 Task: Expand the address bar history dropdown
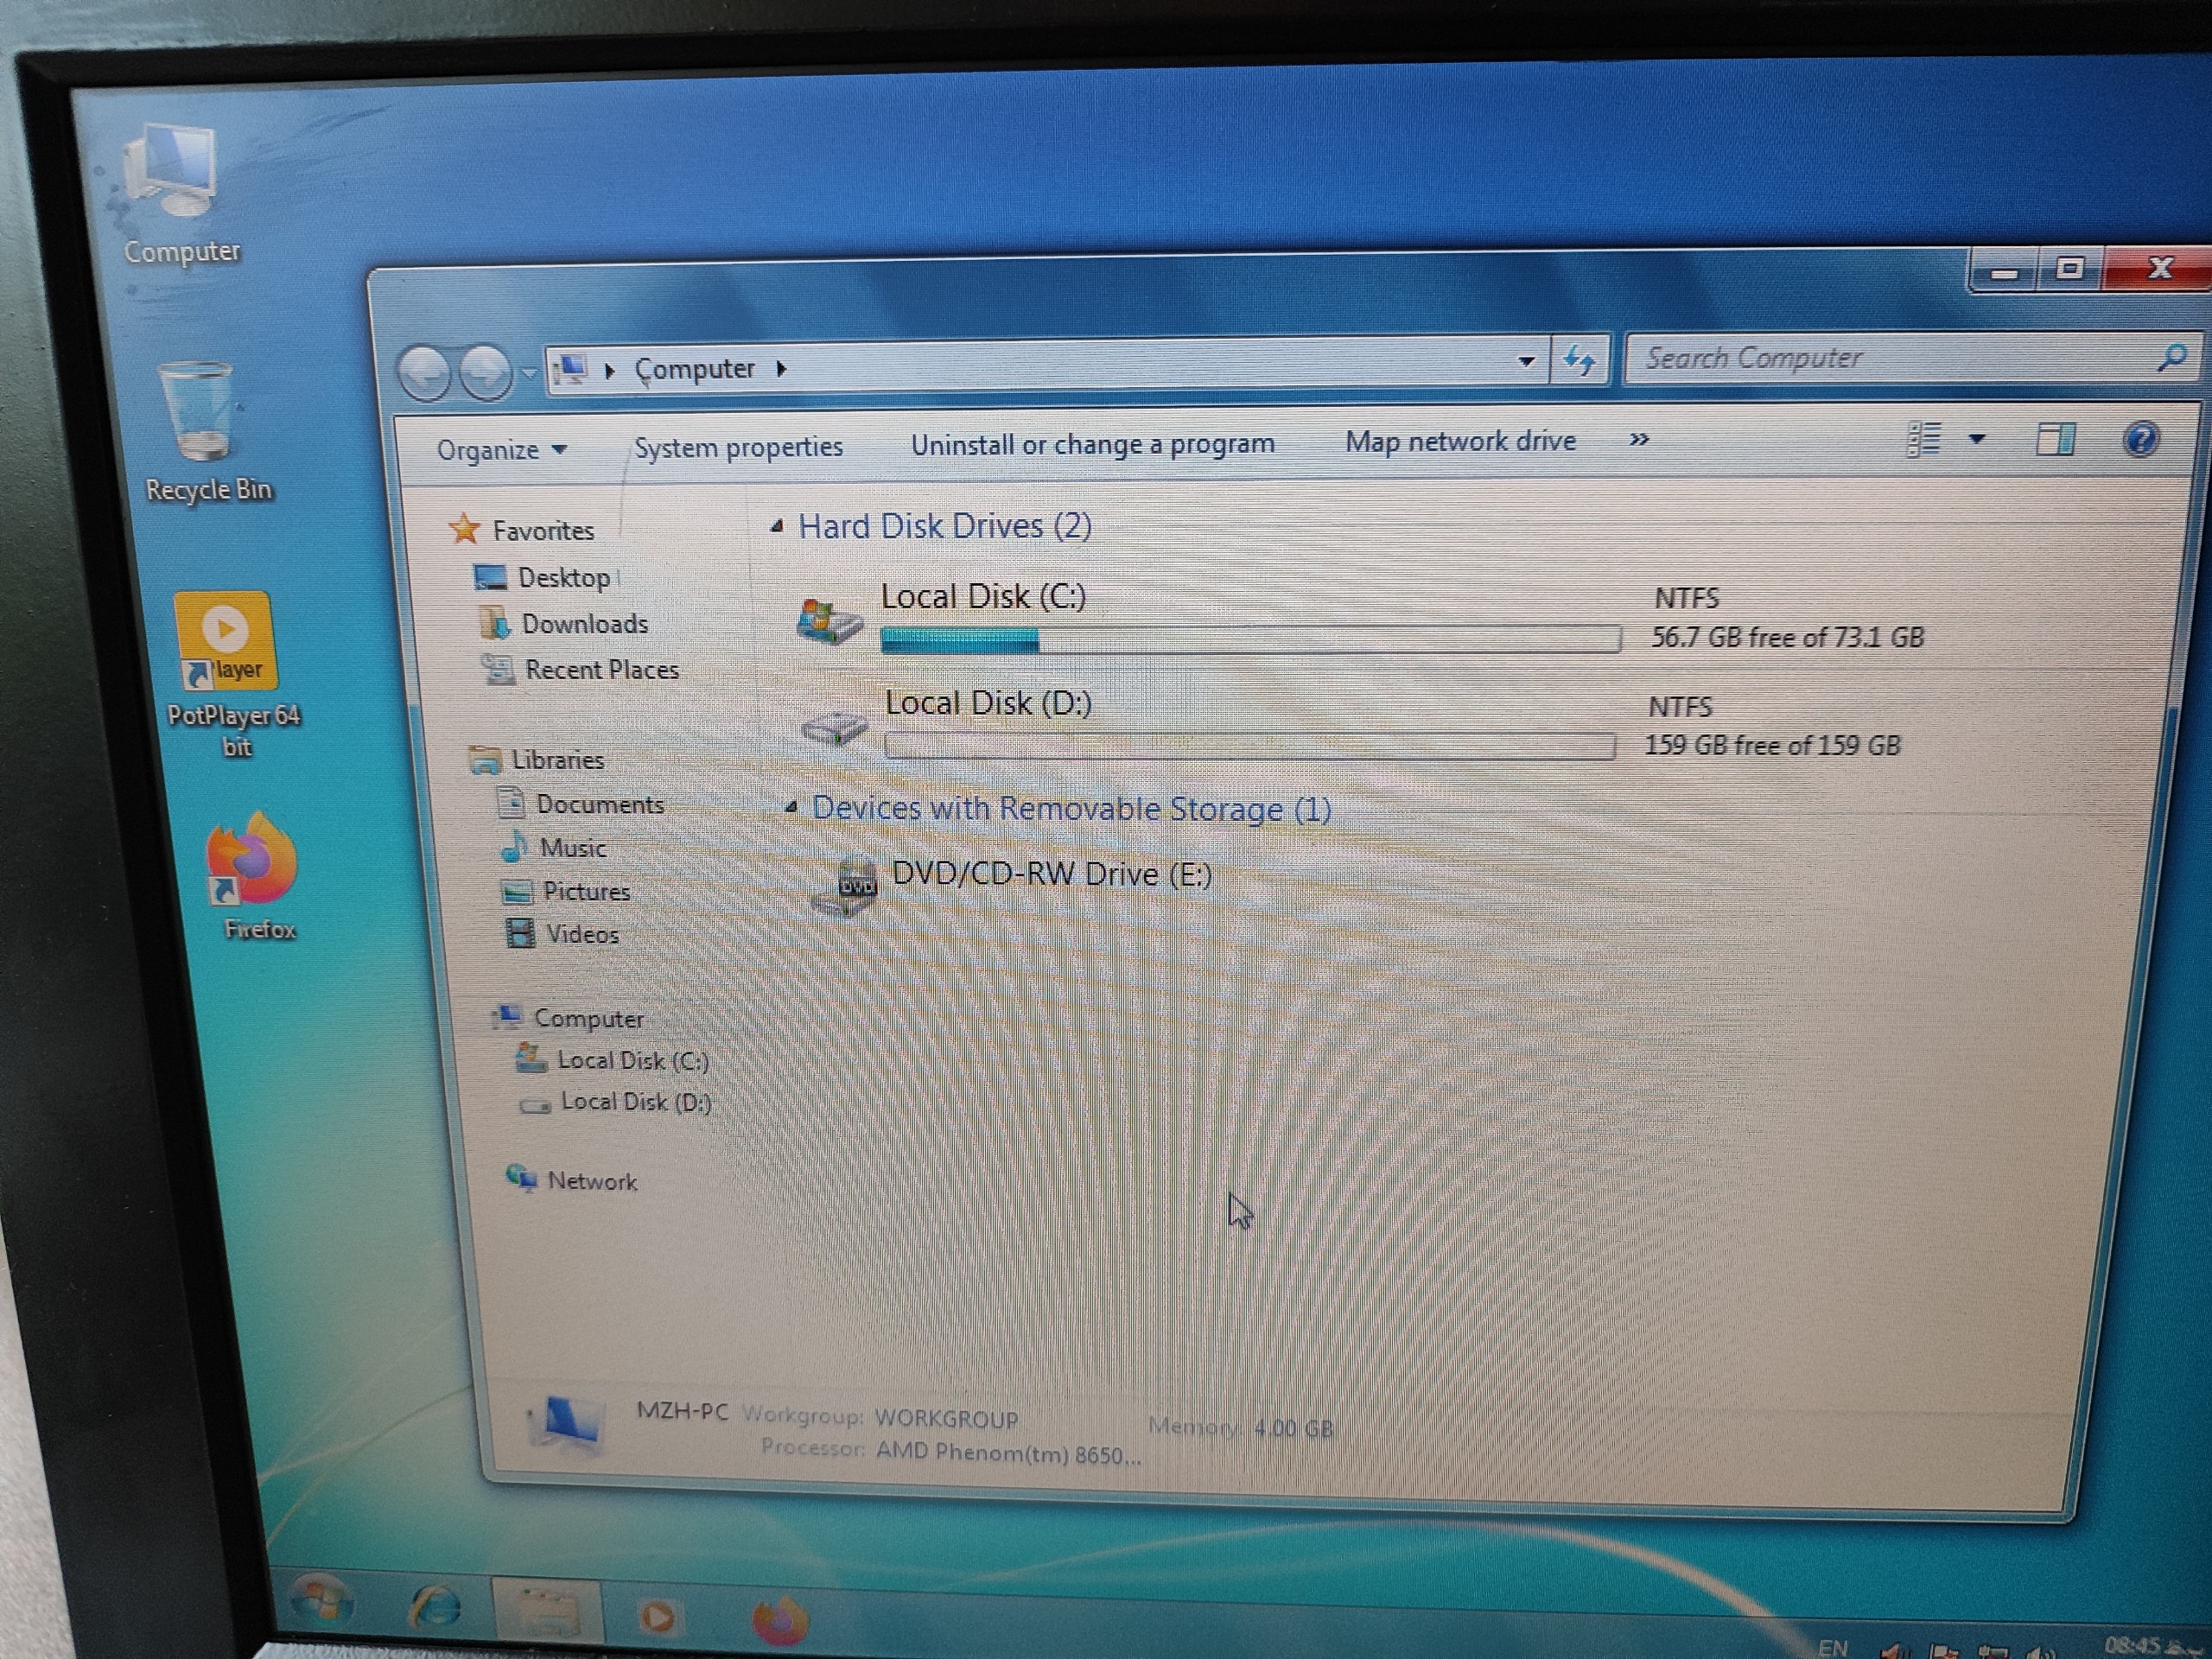tap(1526, 361)
